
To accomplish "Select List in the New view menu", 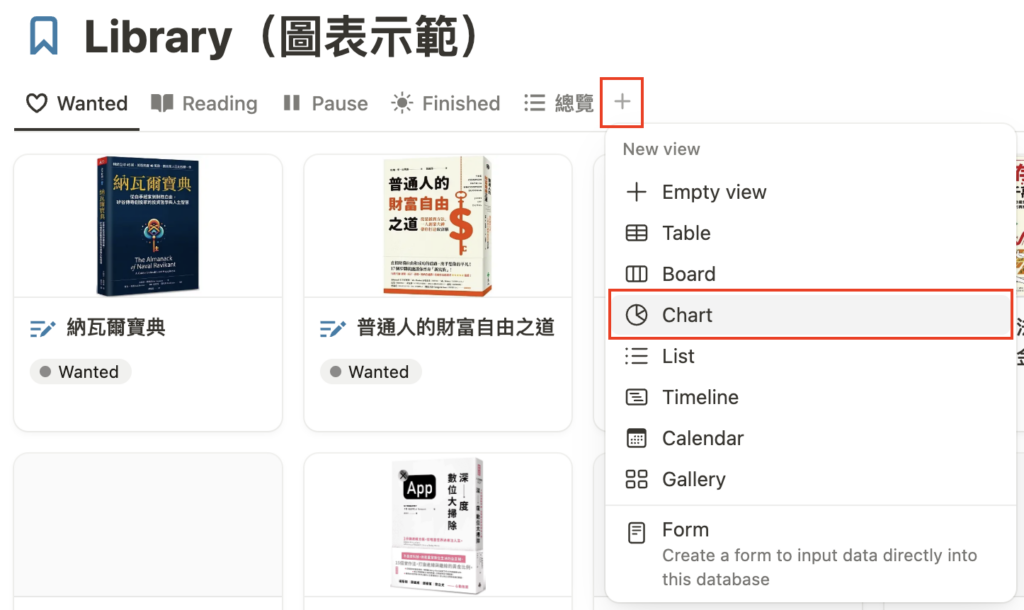I will point(678,356).
